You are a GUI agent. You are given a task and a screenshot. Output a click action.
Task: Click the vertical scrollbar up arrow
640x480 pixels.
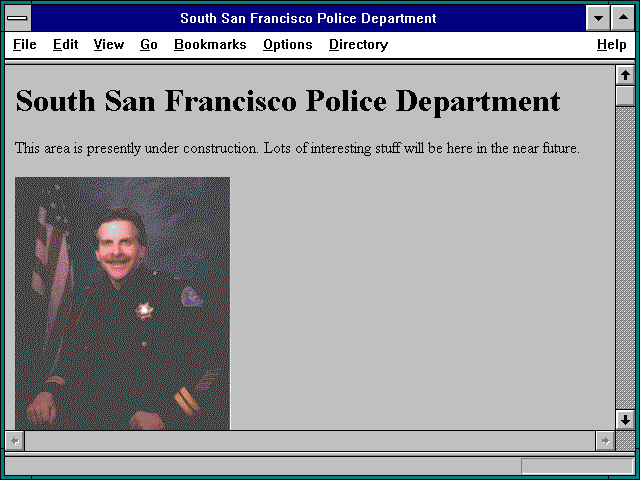point(625,75)
